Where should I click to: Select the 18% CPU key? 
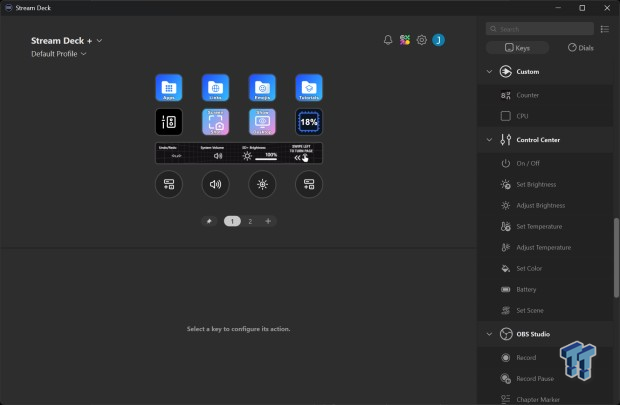[309, 122]
